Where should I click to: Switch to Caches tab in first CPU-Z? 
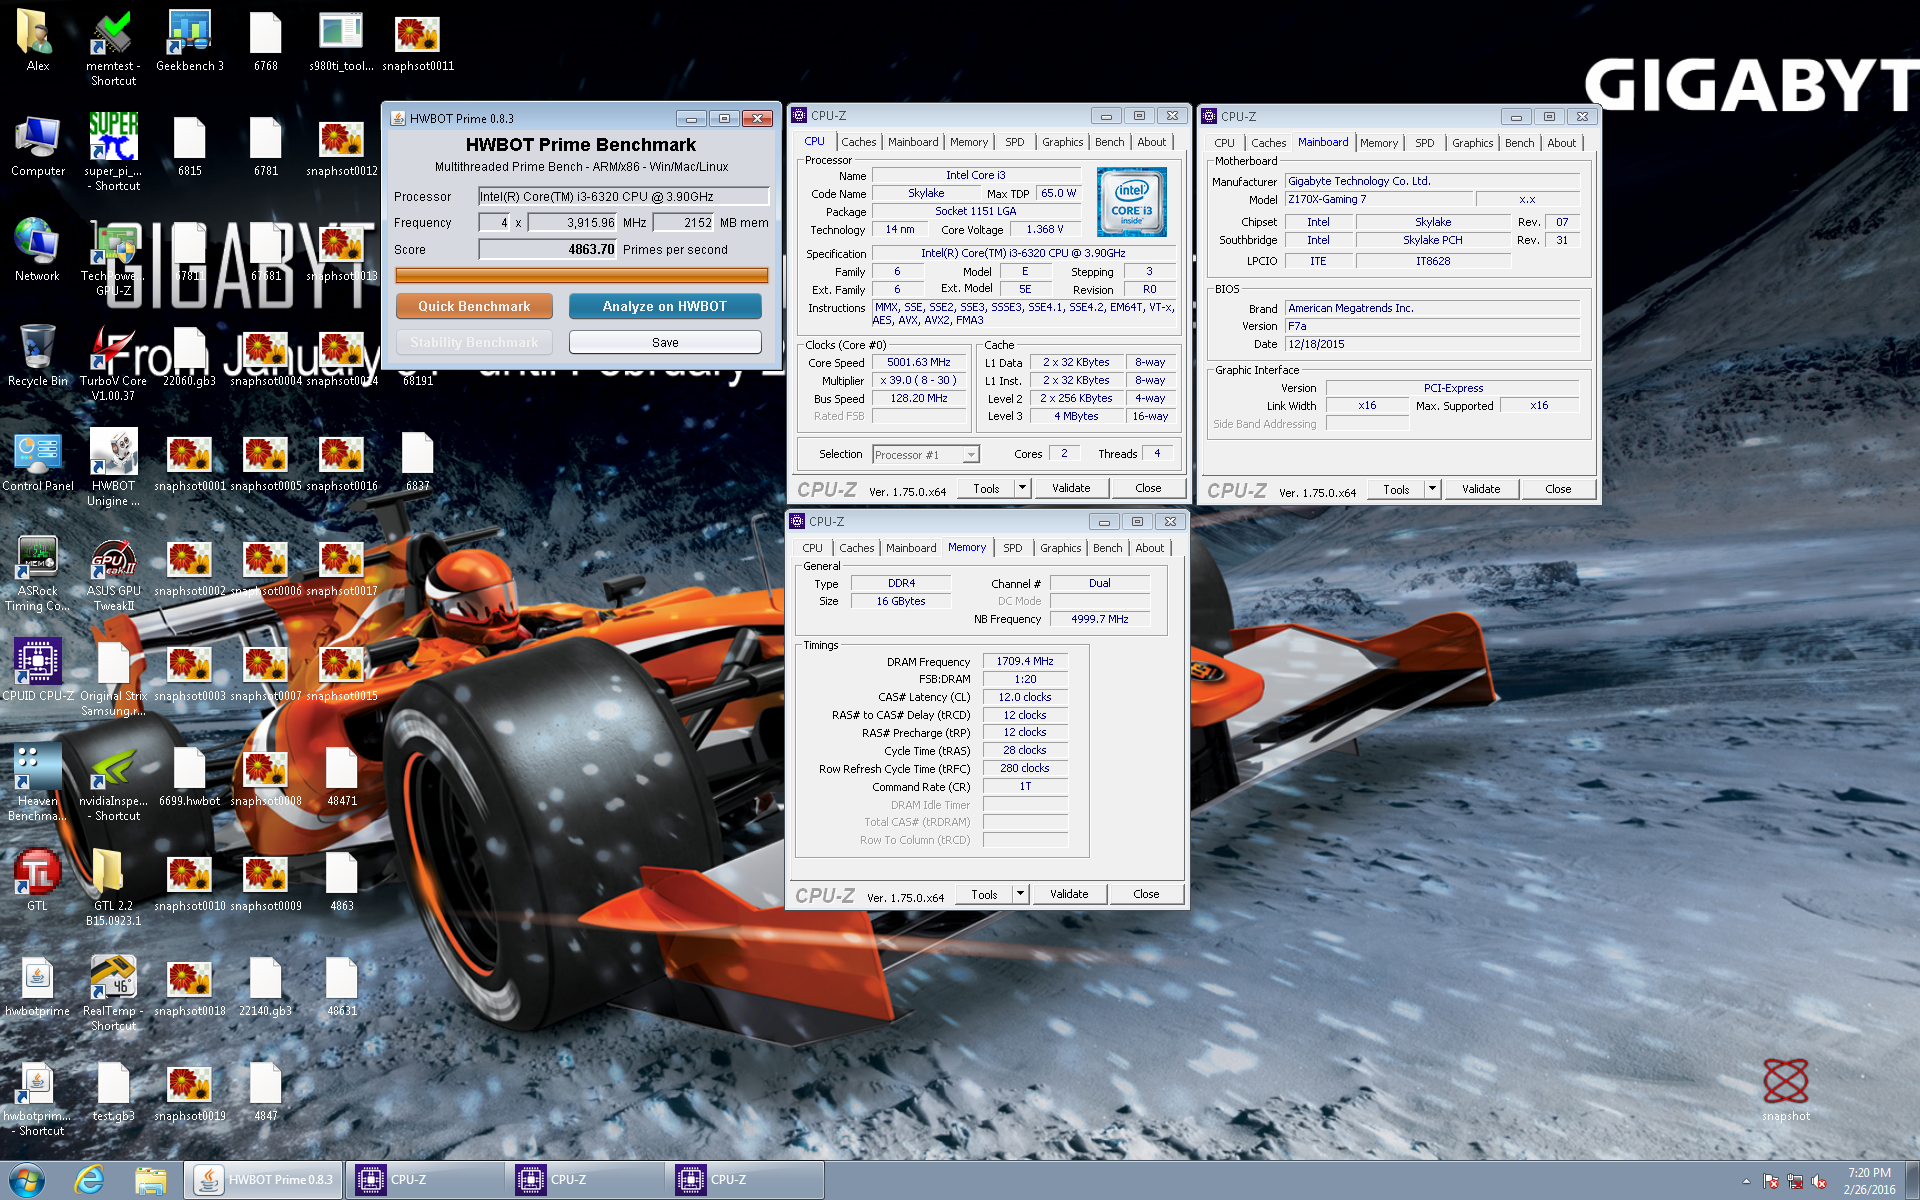tap(858, 142)
